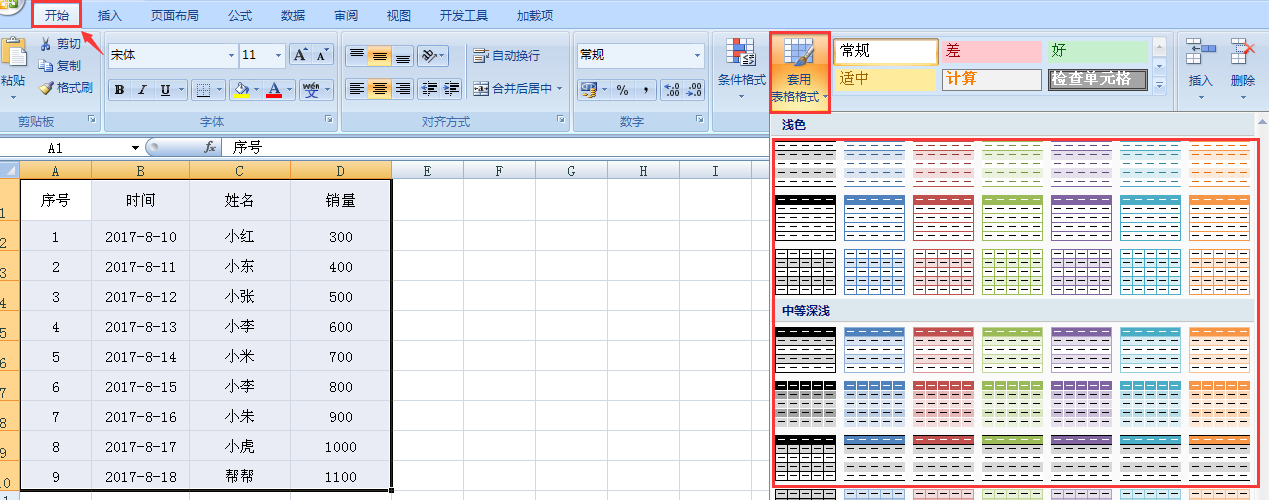1269x500 pixels.
Task: Toggle italic formatting
Action: click(x=143, y=90)
